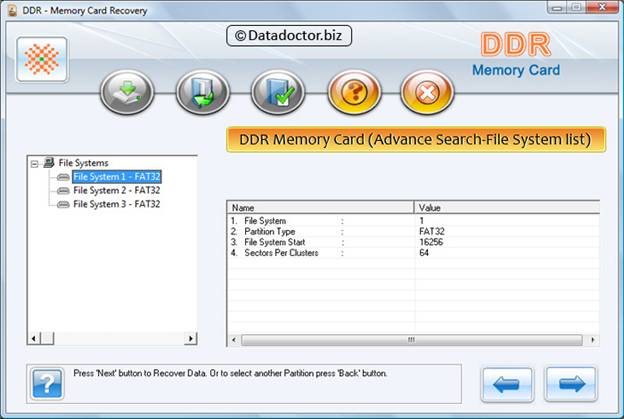Minimize the DDR Memory Card Recovery window
Image resolution: width=624 pixels, height=419 pixels.
(x=558, y=7)
